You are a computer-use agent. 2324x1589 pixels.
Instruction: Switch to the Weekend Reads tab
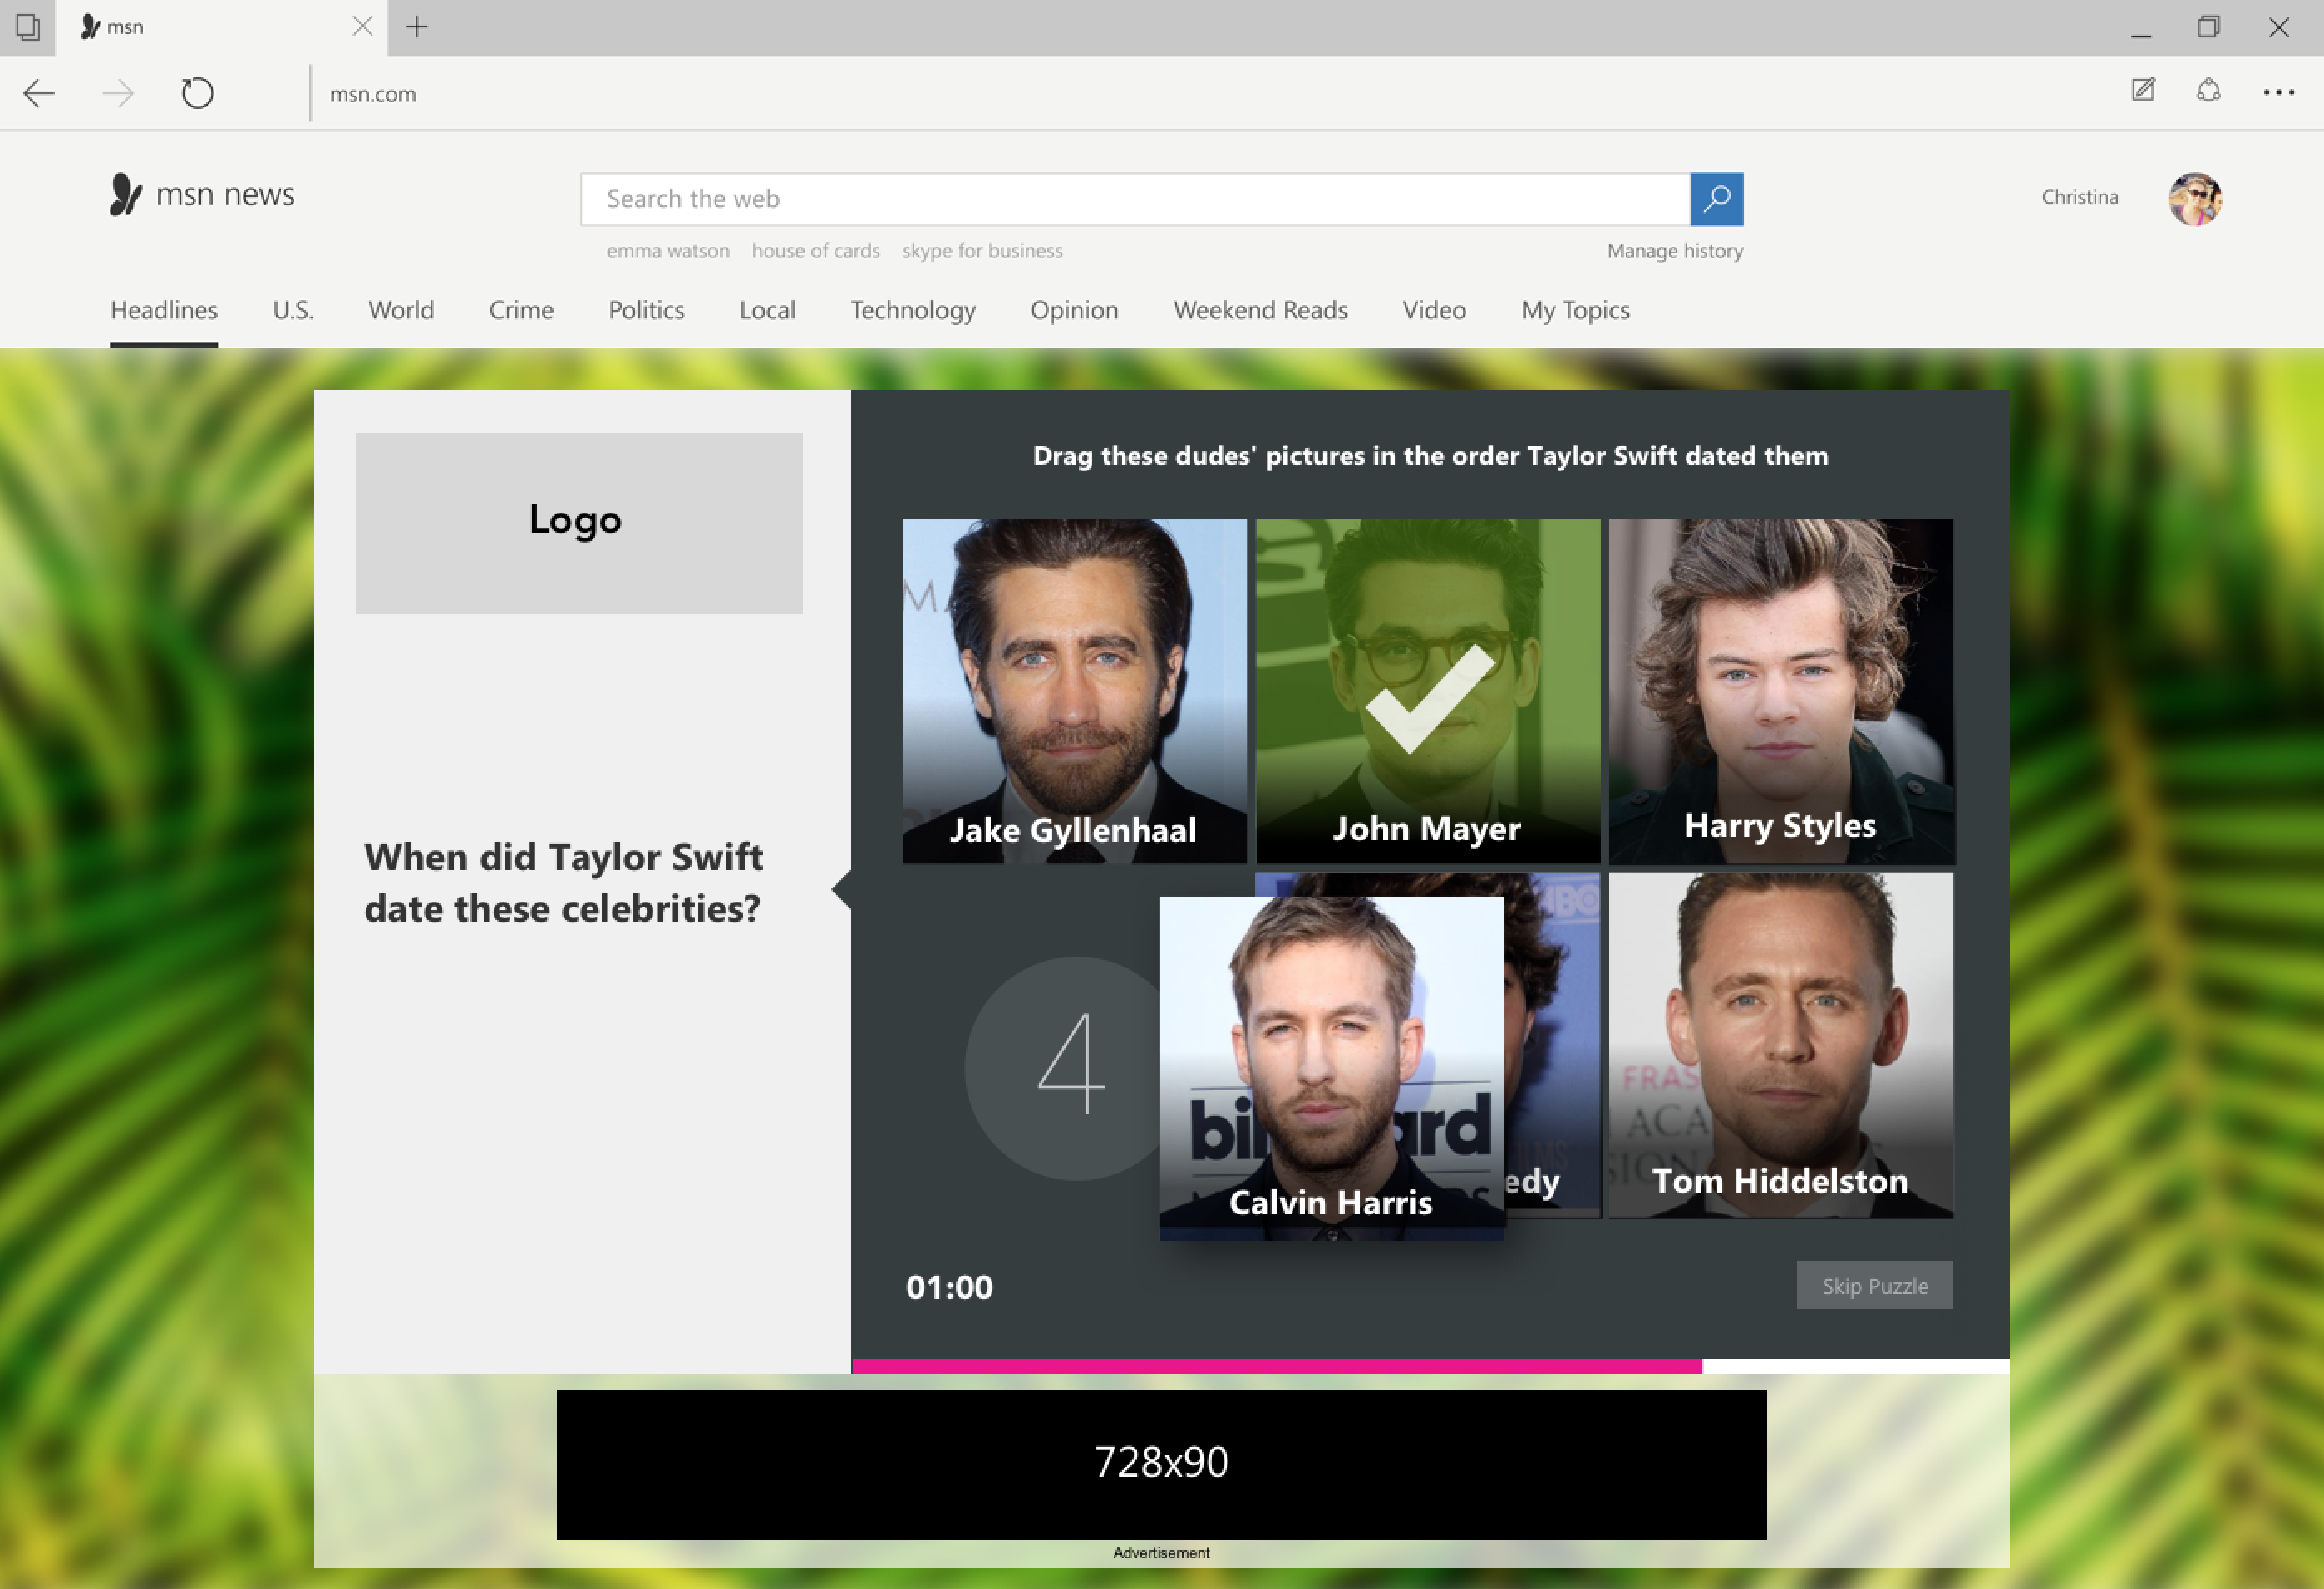point(1260,310)
